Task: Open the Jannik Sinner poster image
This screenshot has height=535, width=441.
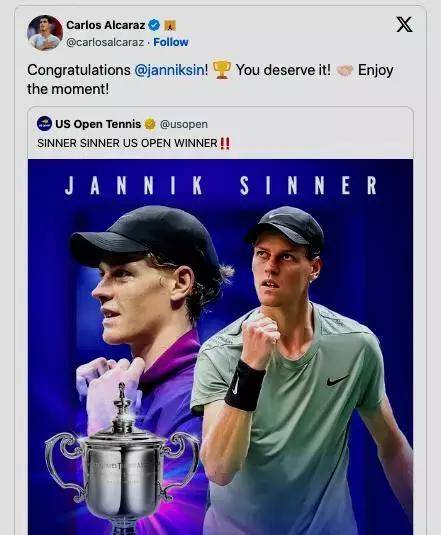Action: (x=220, y=347)
